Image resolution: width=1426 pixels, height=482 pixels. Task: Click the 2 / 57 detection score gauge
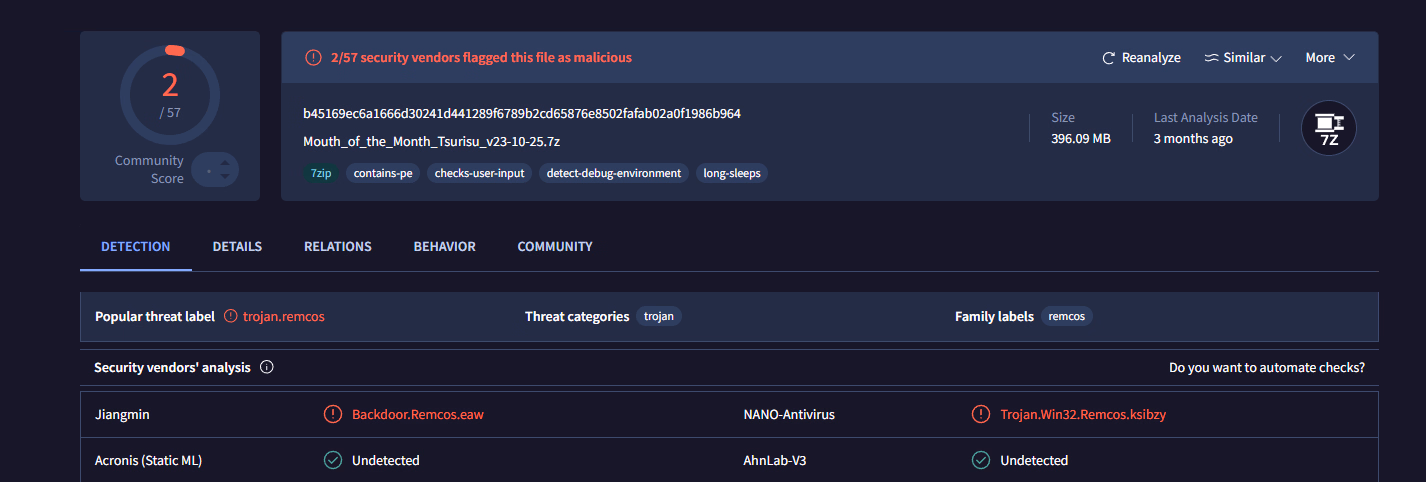(170, 95)
